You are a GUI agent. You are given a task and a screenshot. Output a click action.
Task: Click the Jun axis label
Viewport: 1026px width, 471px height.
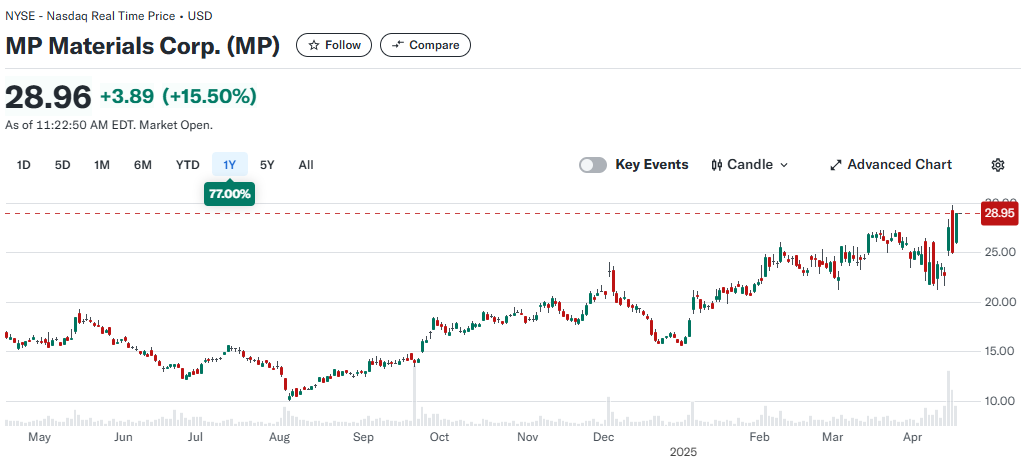pos(123,437)
